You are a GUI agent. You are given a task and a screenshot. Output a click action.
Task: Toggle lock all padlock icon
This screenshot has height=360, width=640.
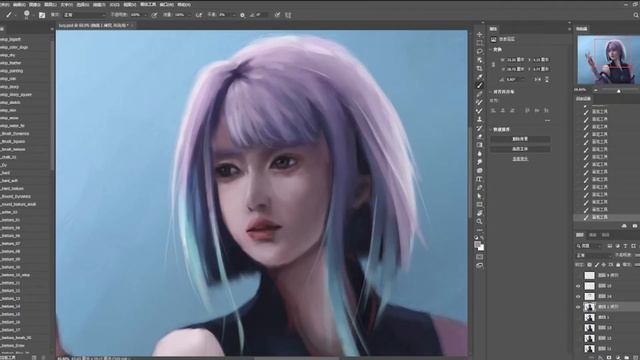[x=618, y=265]
